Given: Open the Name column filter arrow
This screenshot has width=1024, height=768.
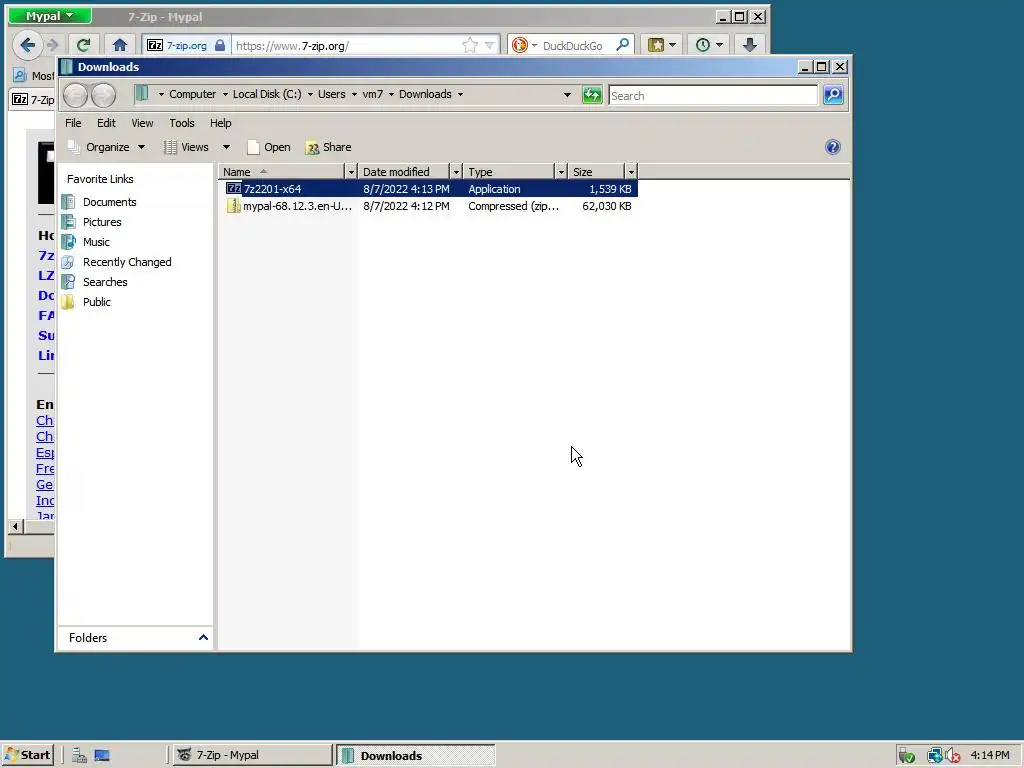Looking at the screenshot, I should coord(351,172).
